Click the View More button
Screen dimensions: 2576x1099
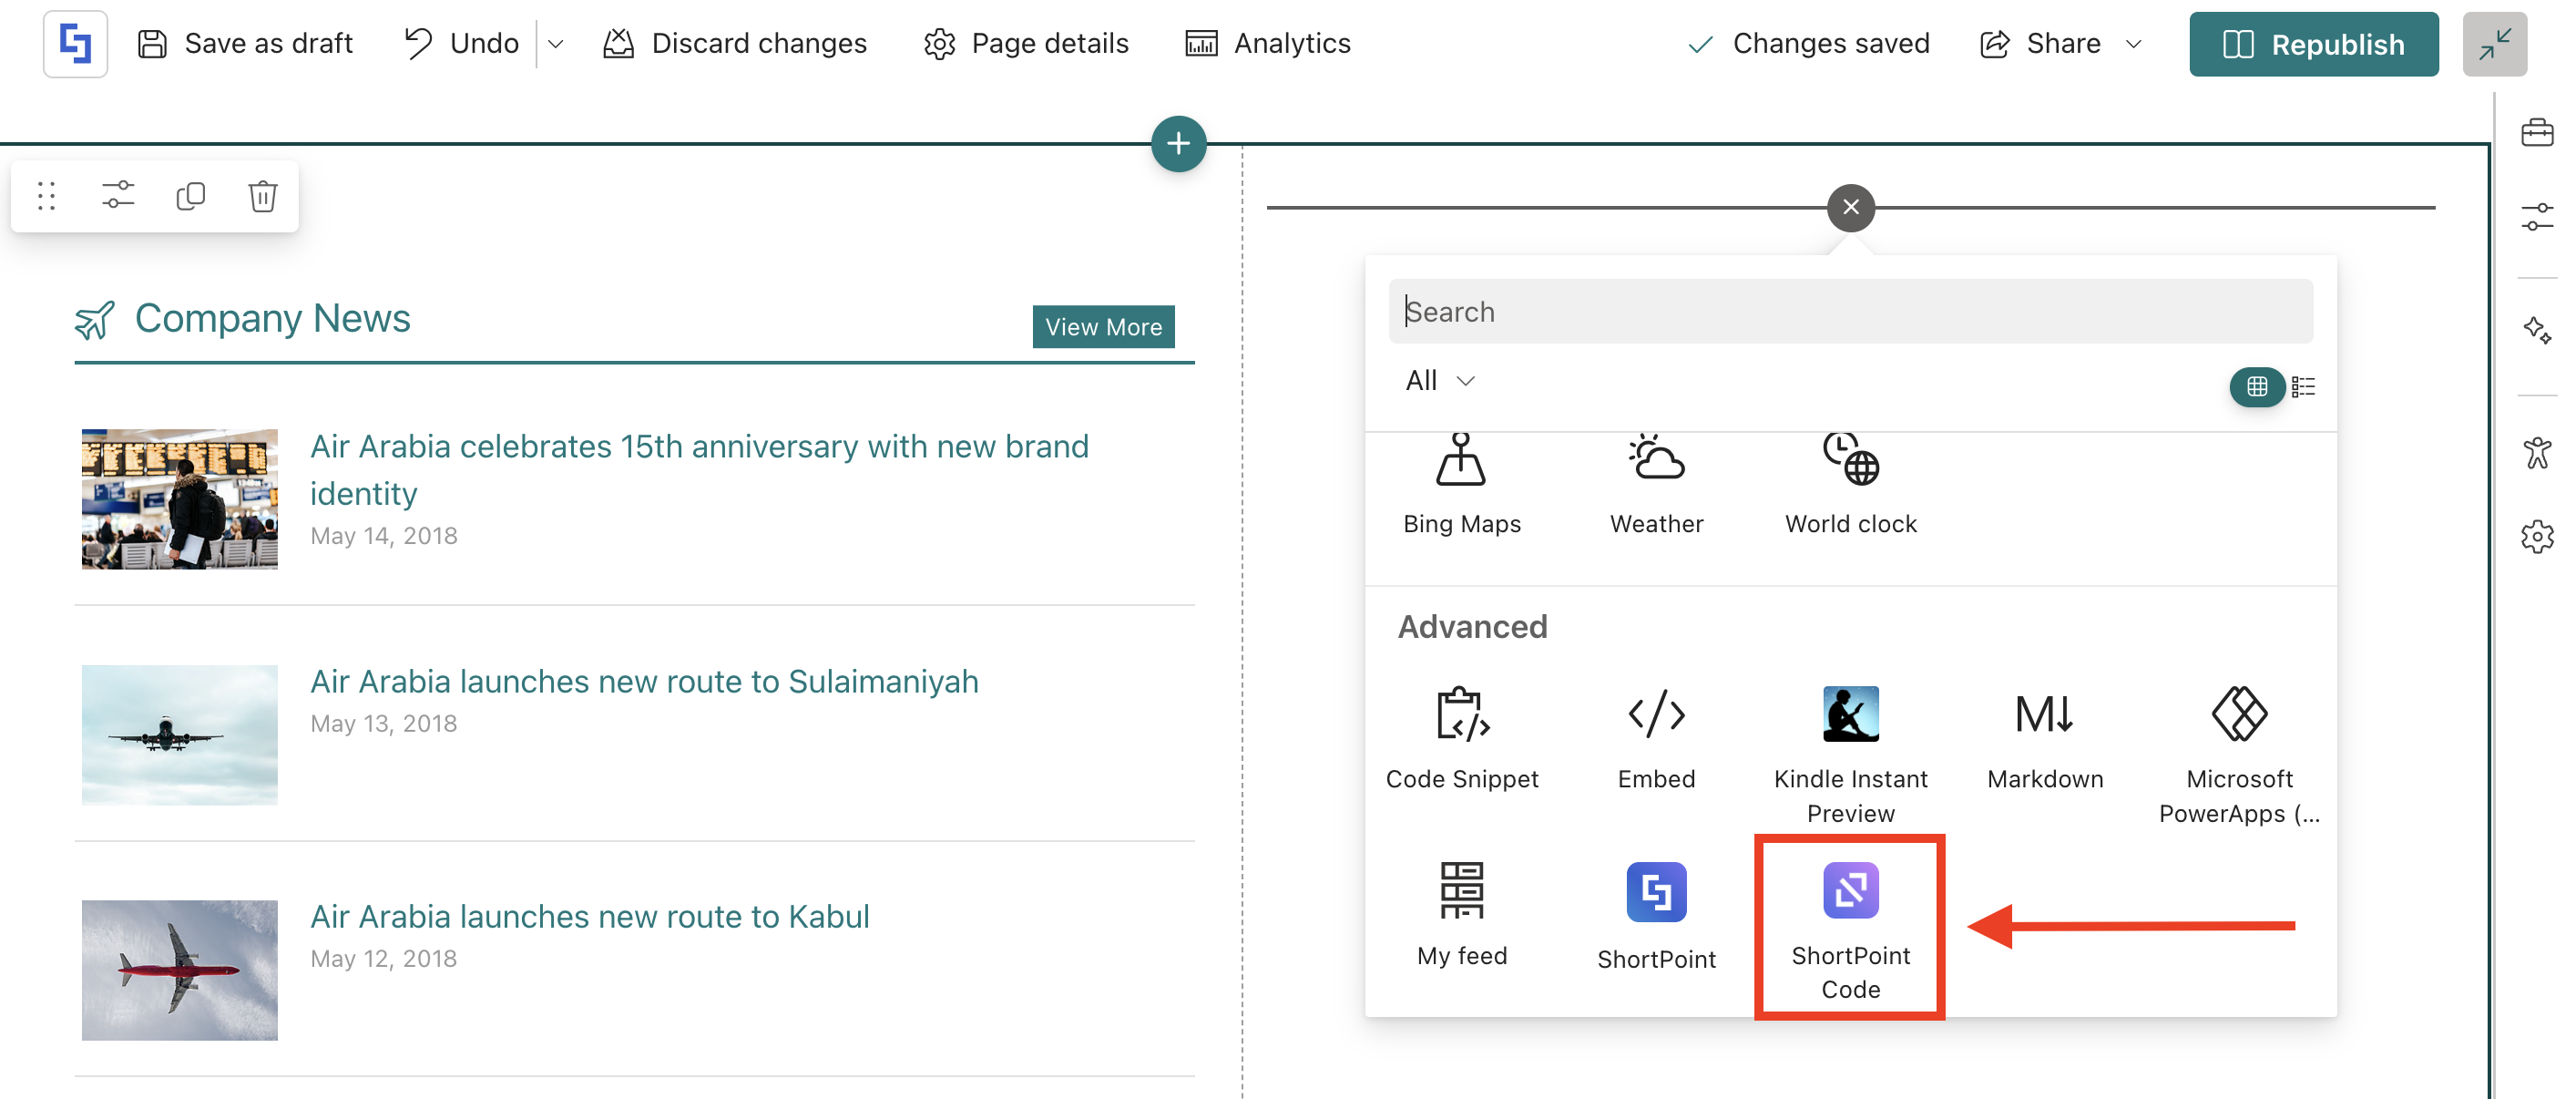tap(1102, 326)
